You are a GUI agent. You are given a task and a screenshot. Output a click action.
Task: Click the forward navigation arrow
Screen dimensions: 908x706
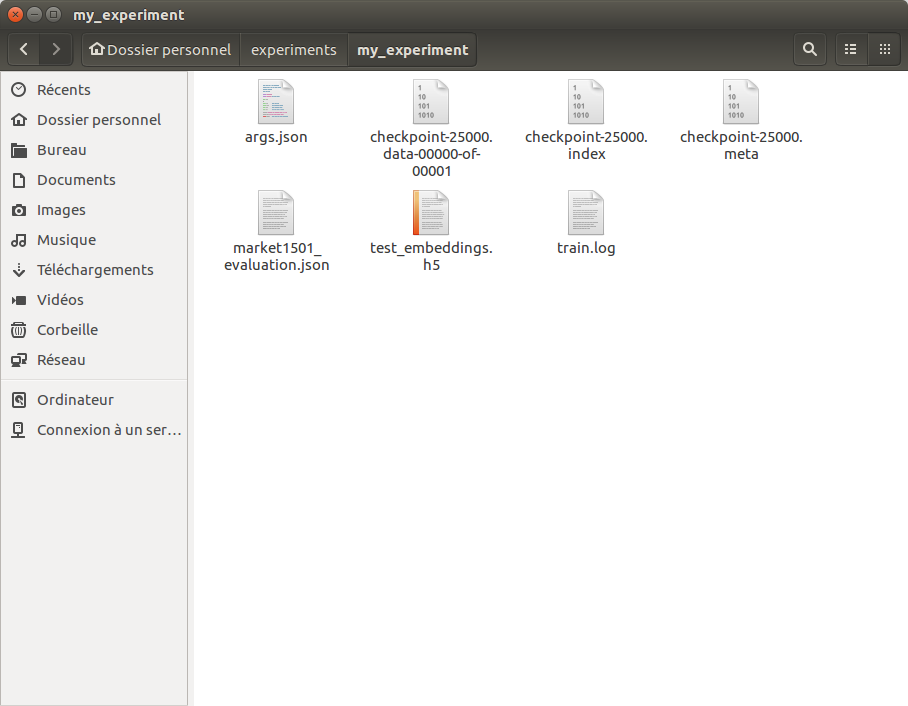tap(56, 49)
